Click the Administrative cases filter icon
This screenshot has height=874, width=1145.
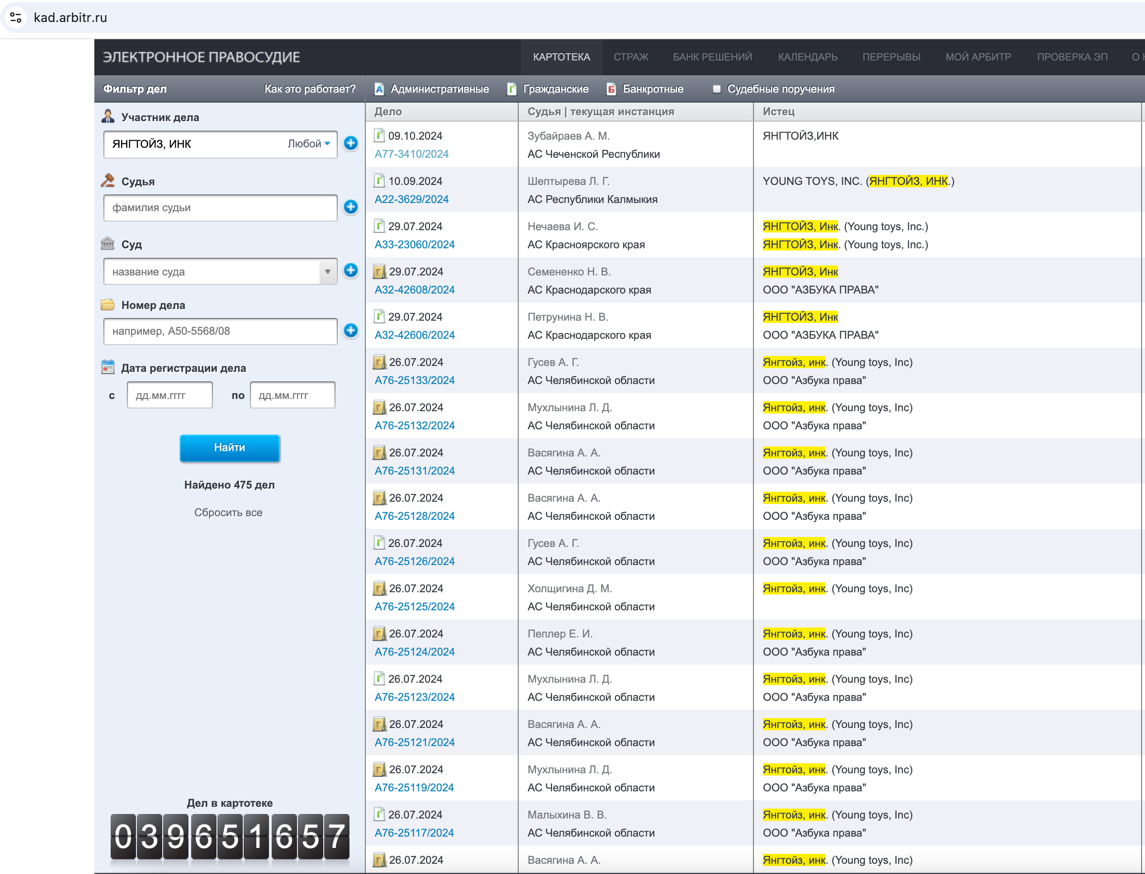click(379, 89)
